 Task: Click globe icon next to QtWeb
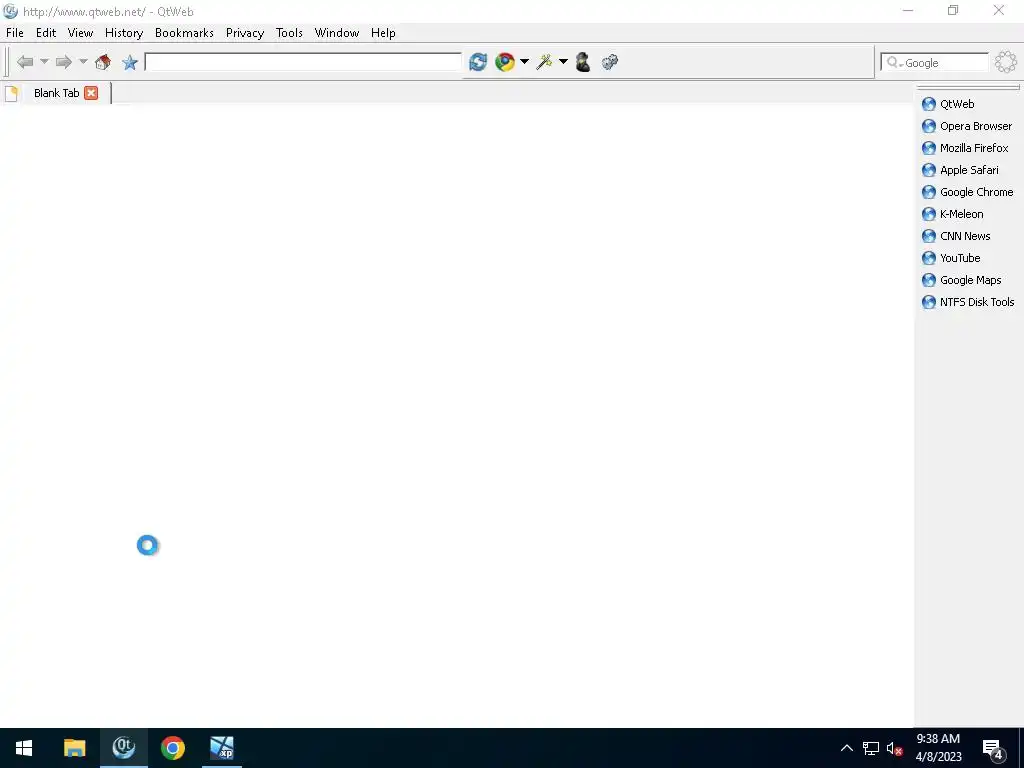coord(929,104)
